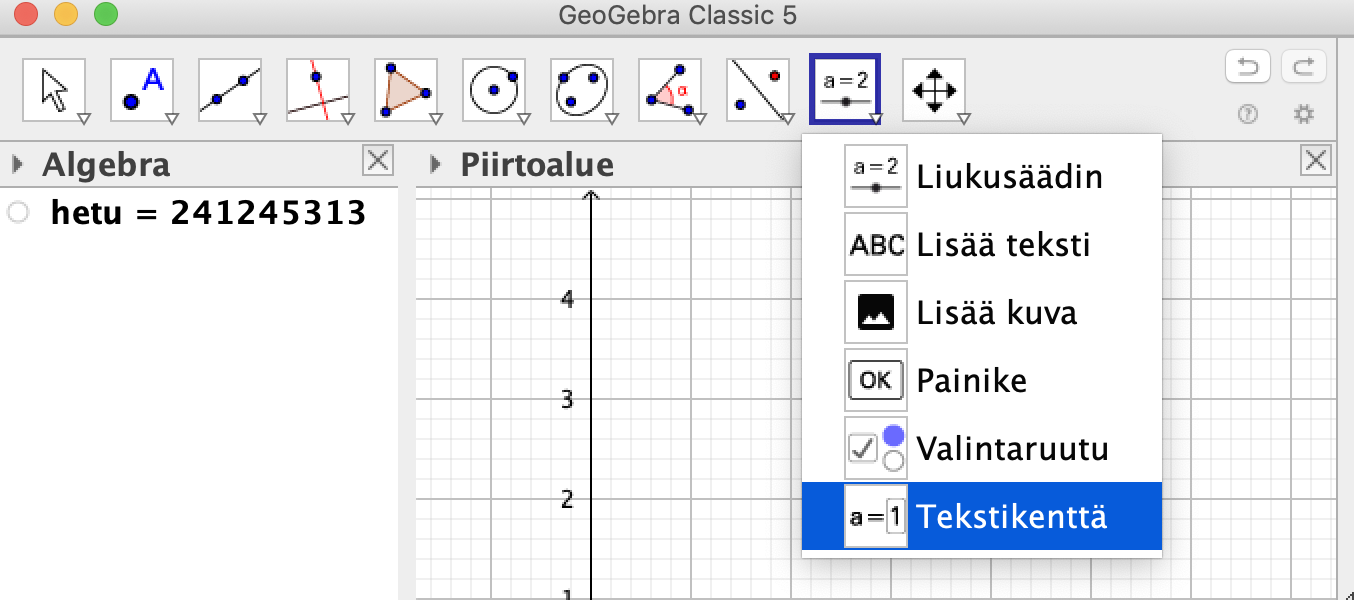1354x600 pixels.
Task: Select the Move Graphics View tool
Action: pos(933,90)
